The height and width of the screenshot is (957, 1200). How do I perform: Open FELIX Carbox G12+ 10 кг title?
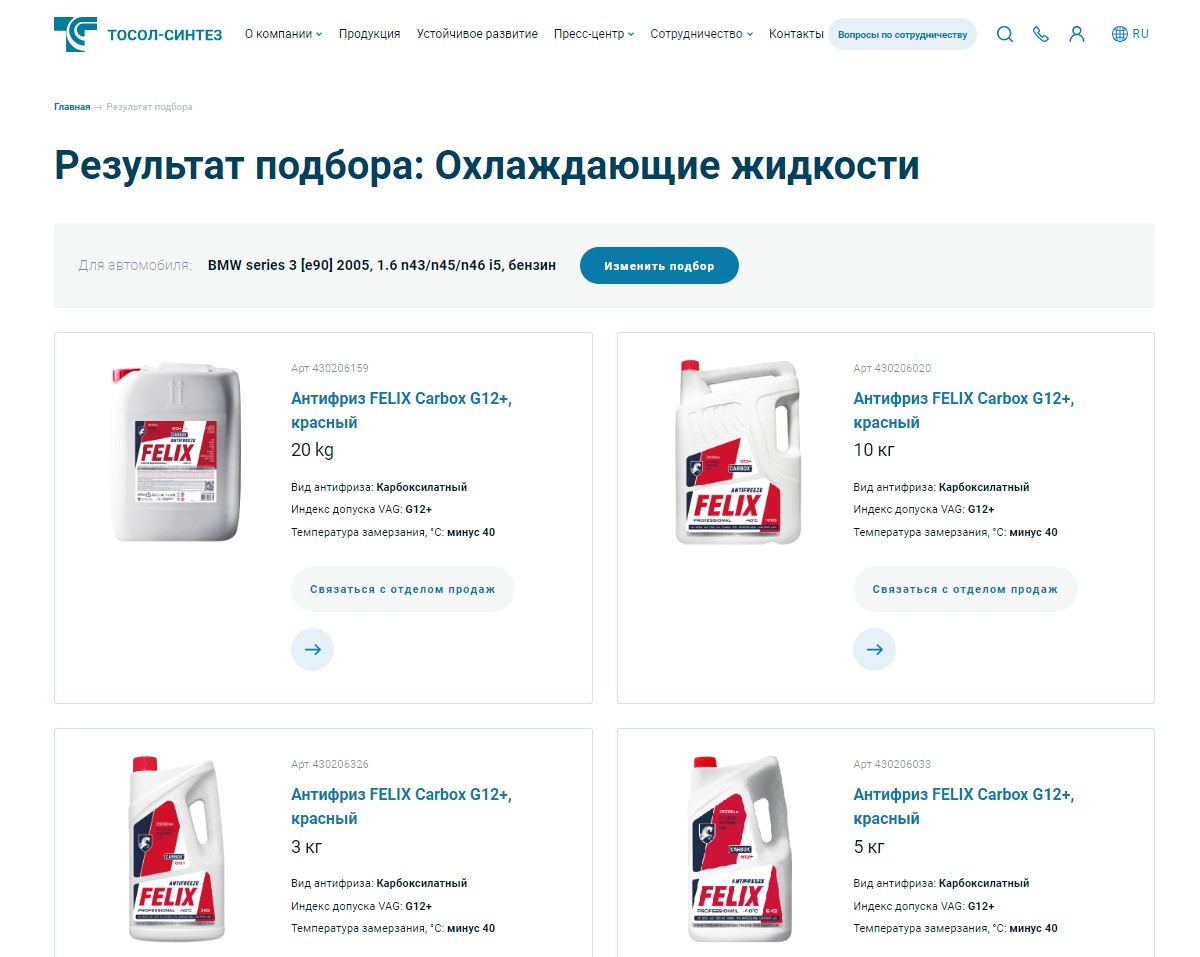[x=963, y=410]
